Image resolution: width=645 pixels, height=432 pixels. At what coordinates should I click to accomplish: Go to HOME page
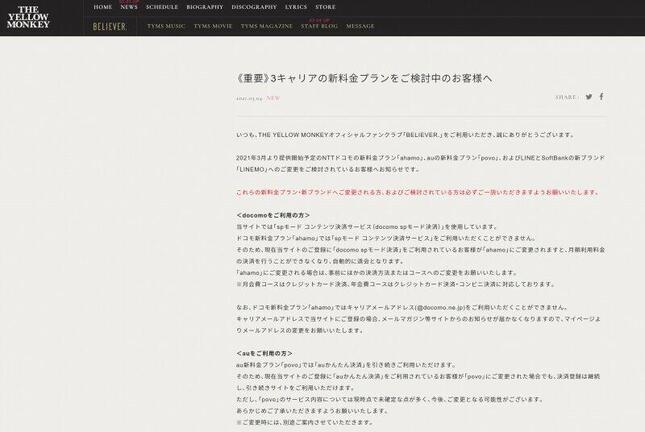pyautogui.click(x=103, y=7)
